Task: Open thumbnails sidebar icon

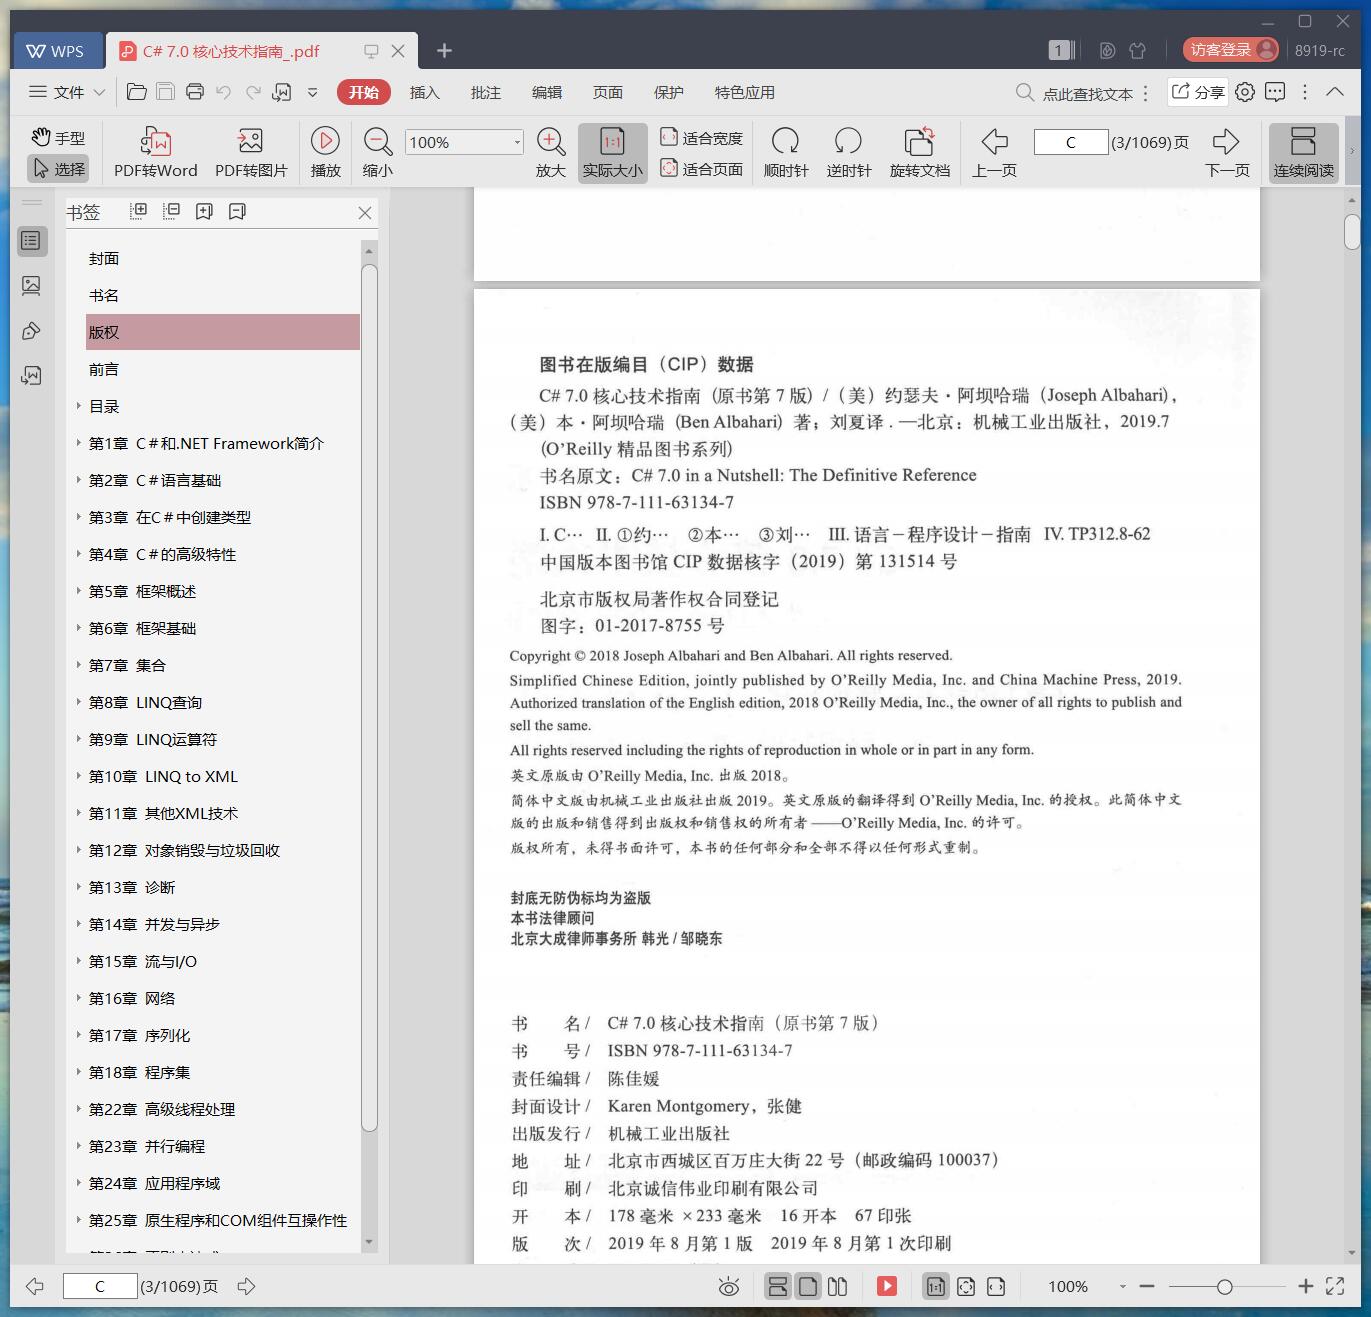Action: pos(32,286)
